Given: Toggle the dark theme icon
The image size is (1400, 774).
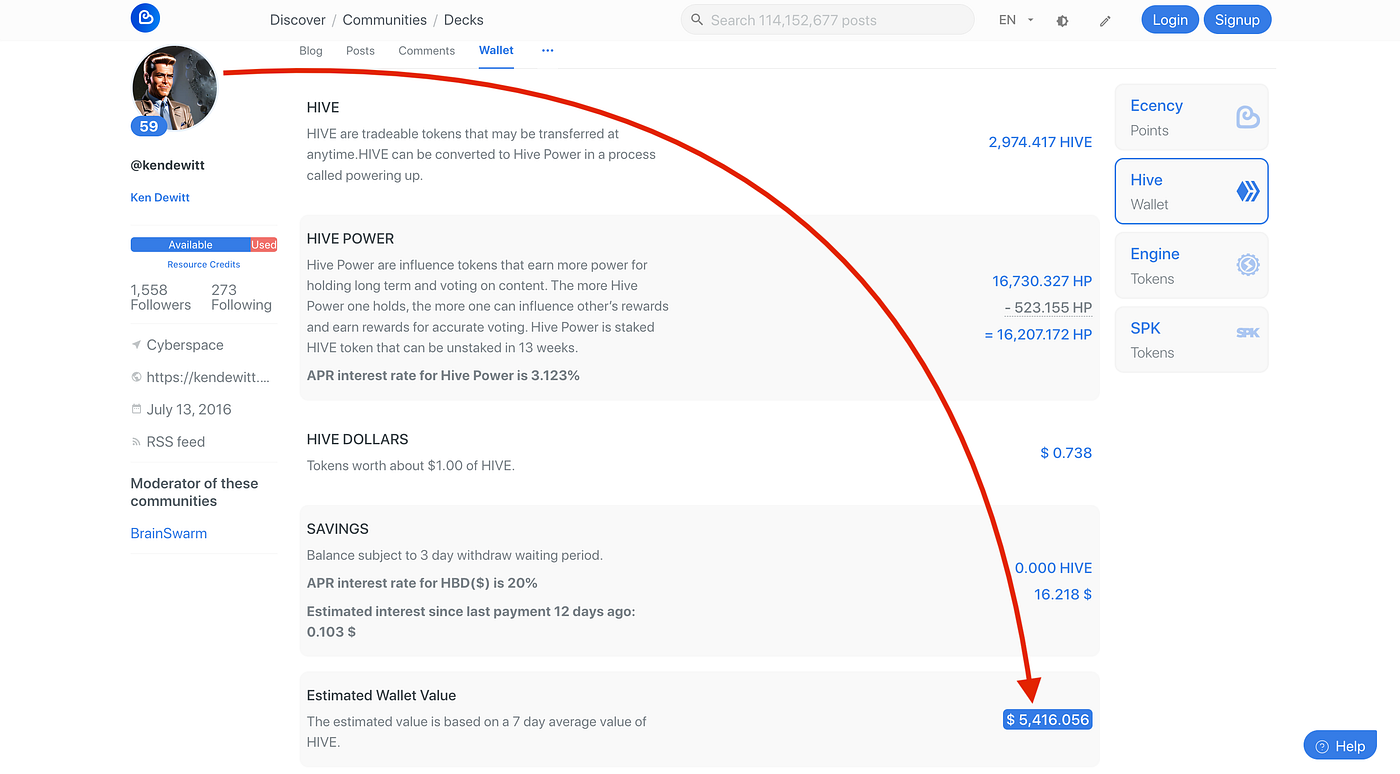Looking at the screenshot, I should (1062, 20).
